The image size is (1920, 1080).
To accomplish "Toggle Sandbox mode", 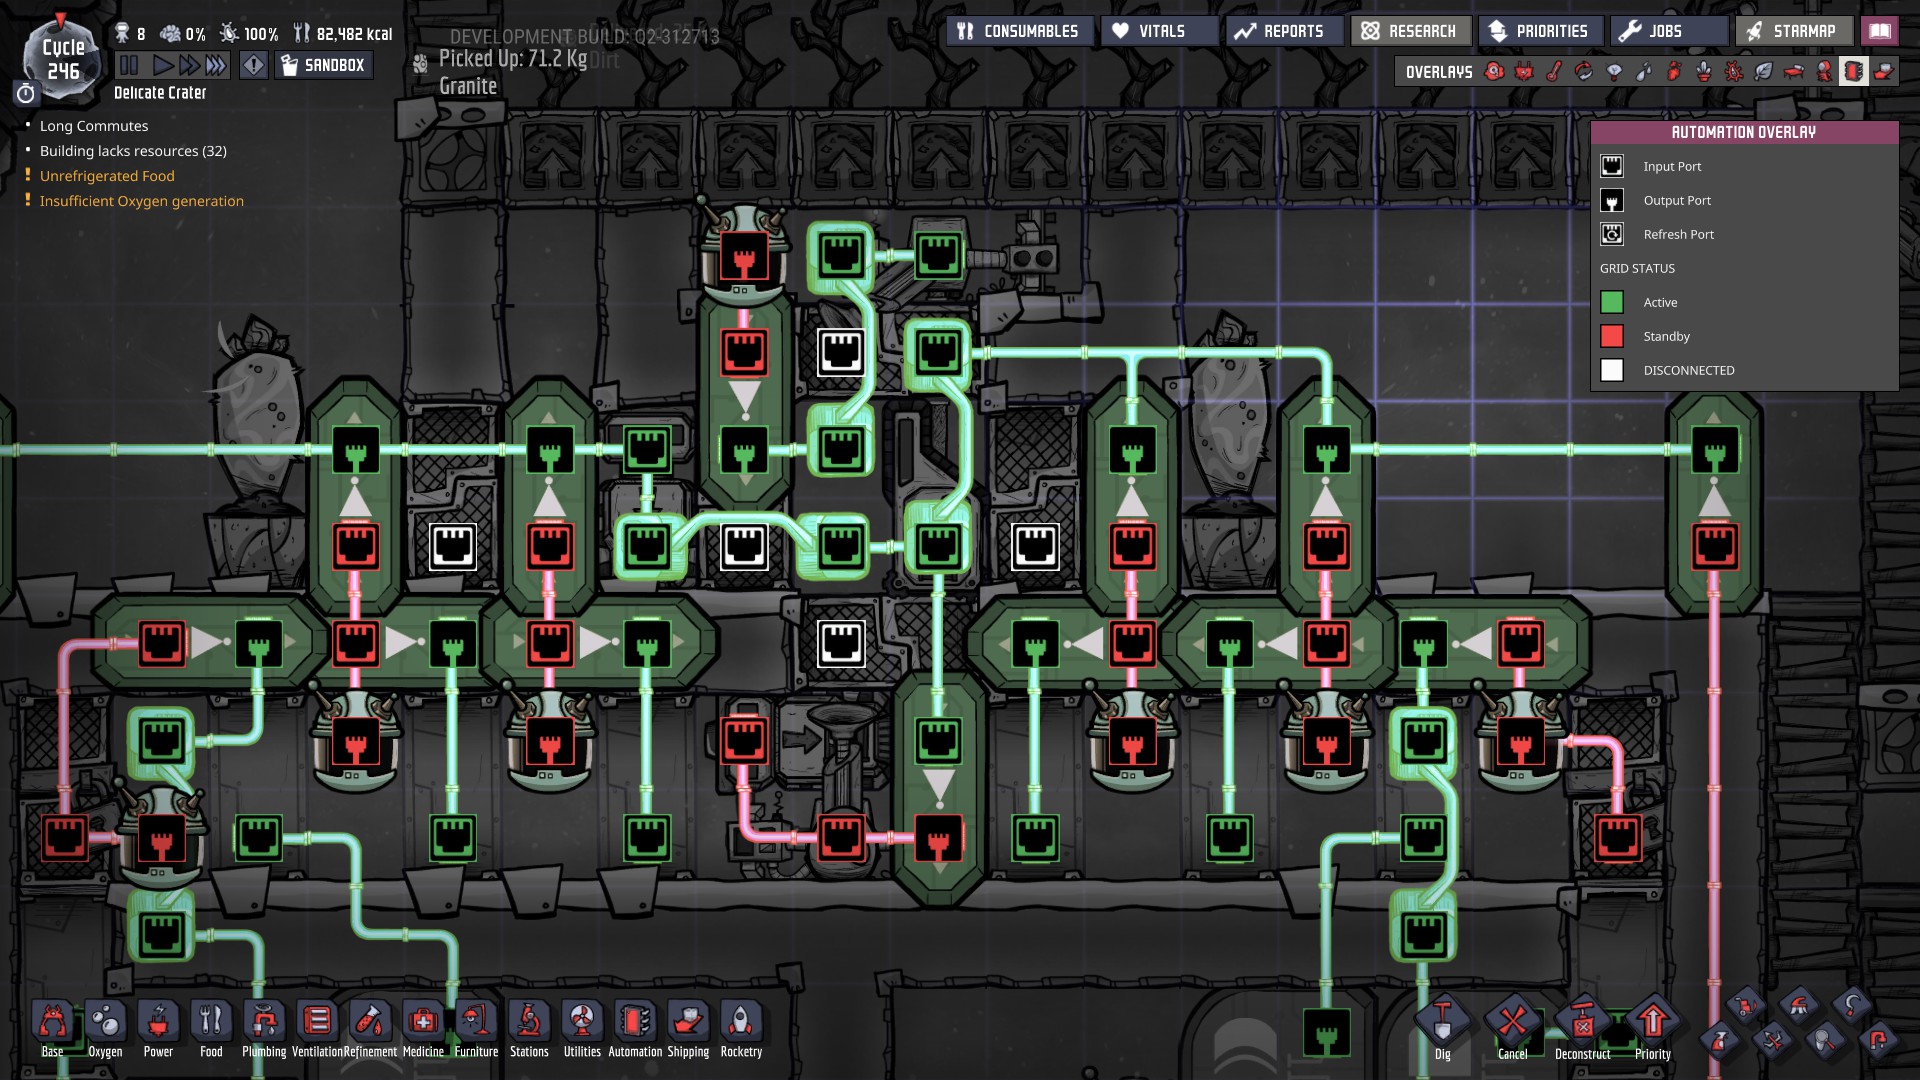I will point(324,66).
